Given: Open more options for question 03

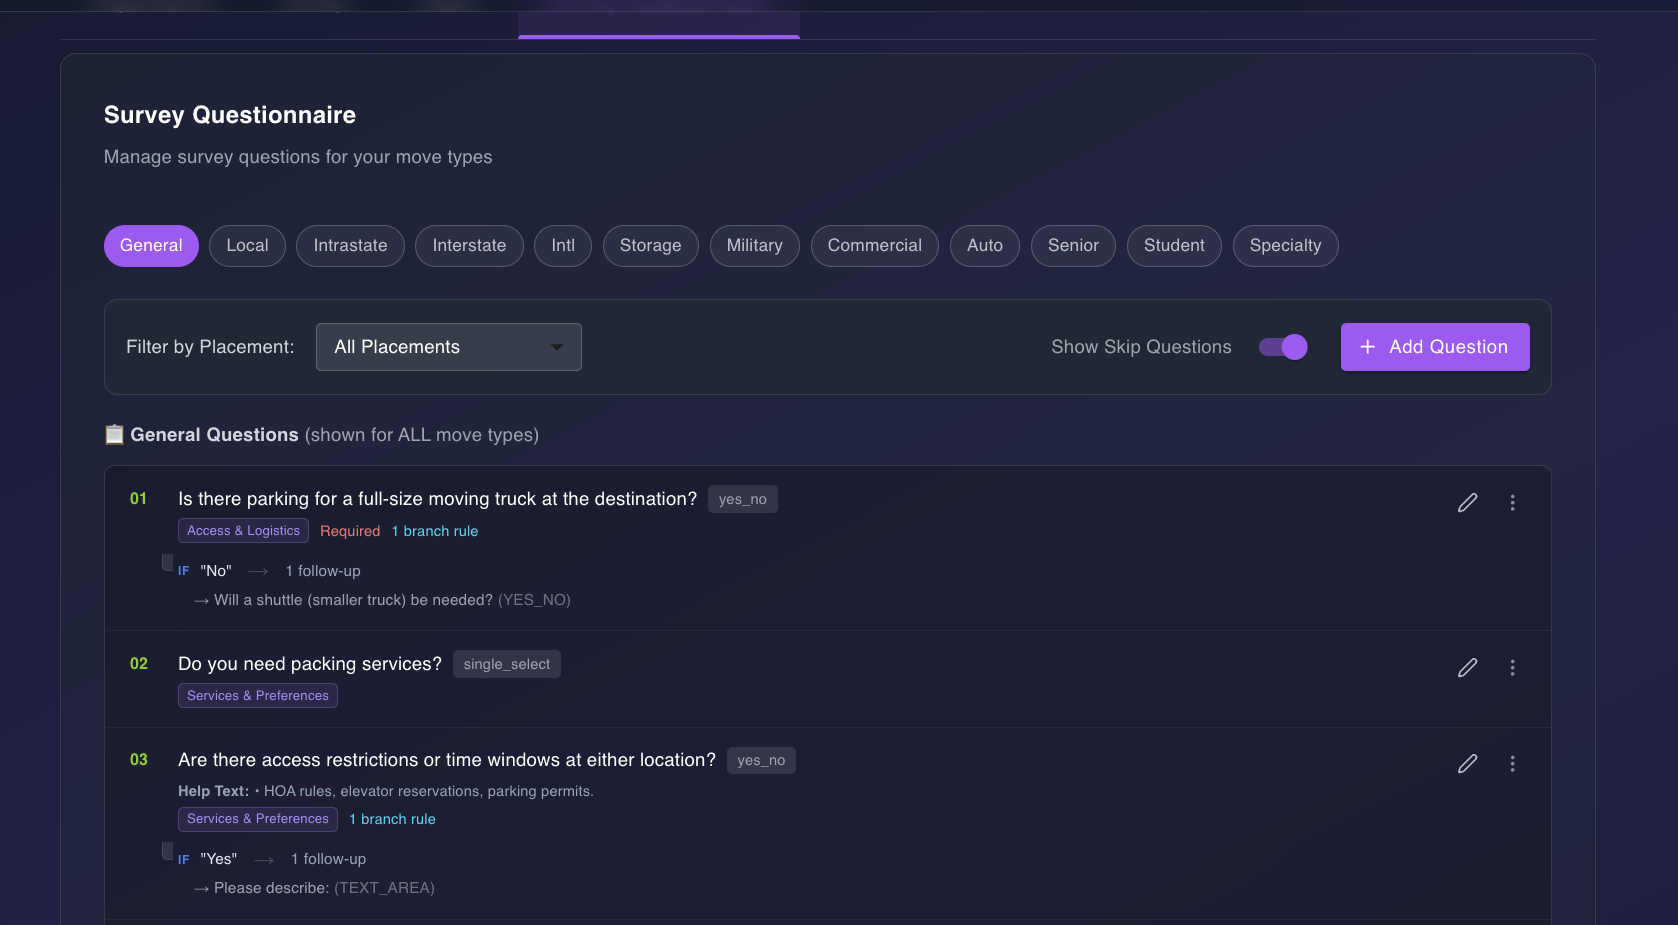Looking at the screenshot, I should [x=1512, y=764].
